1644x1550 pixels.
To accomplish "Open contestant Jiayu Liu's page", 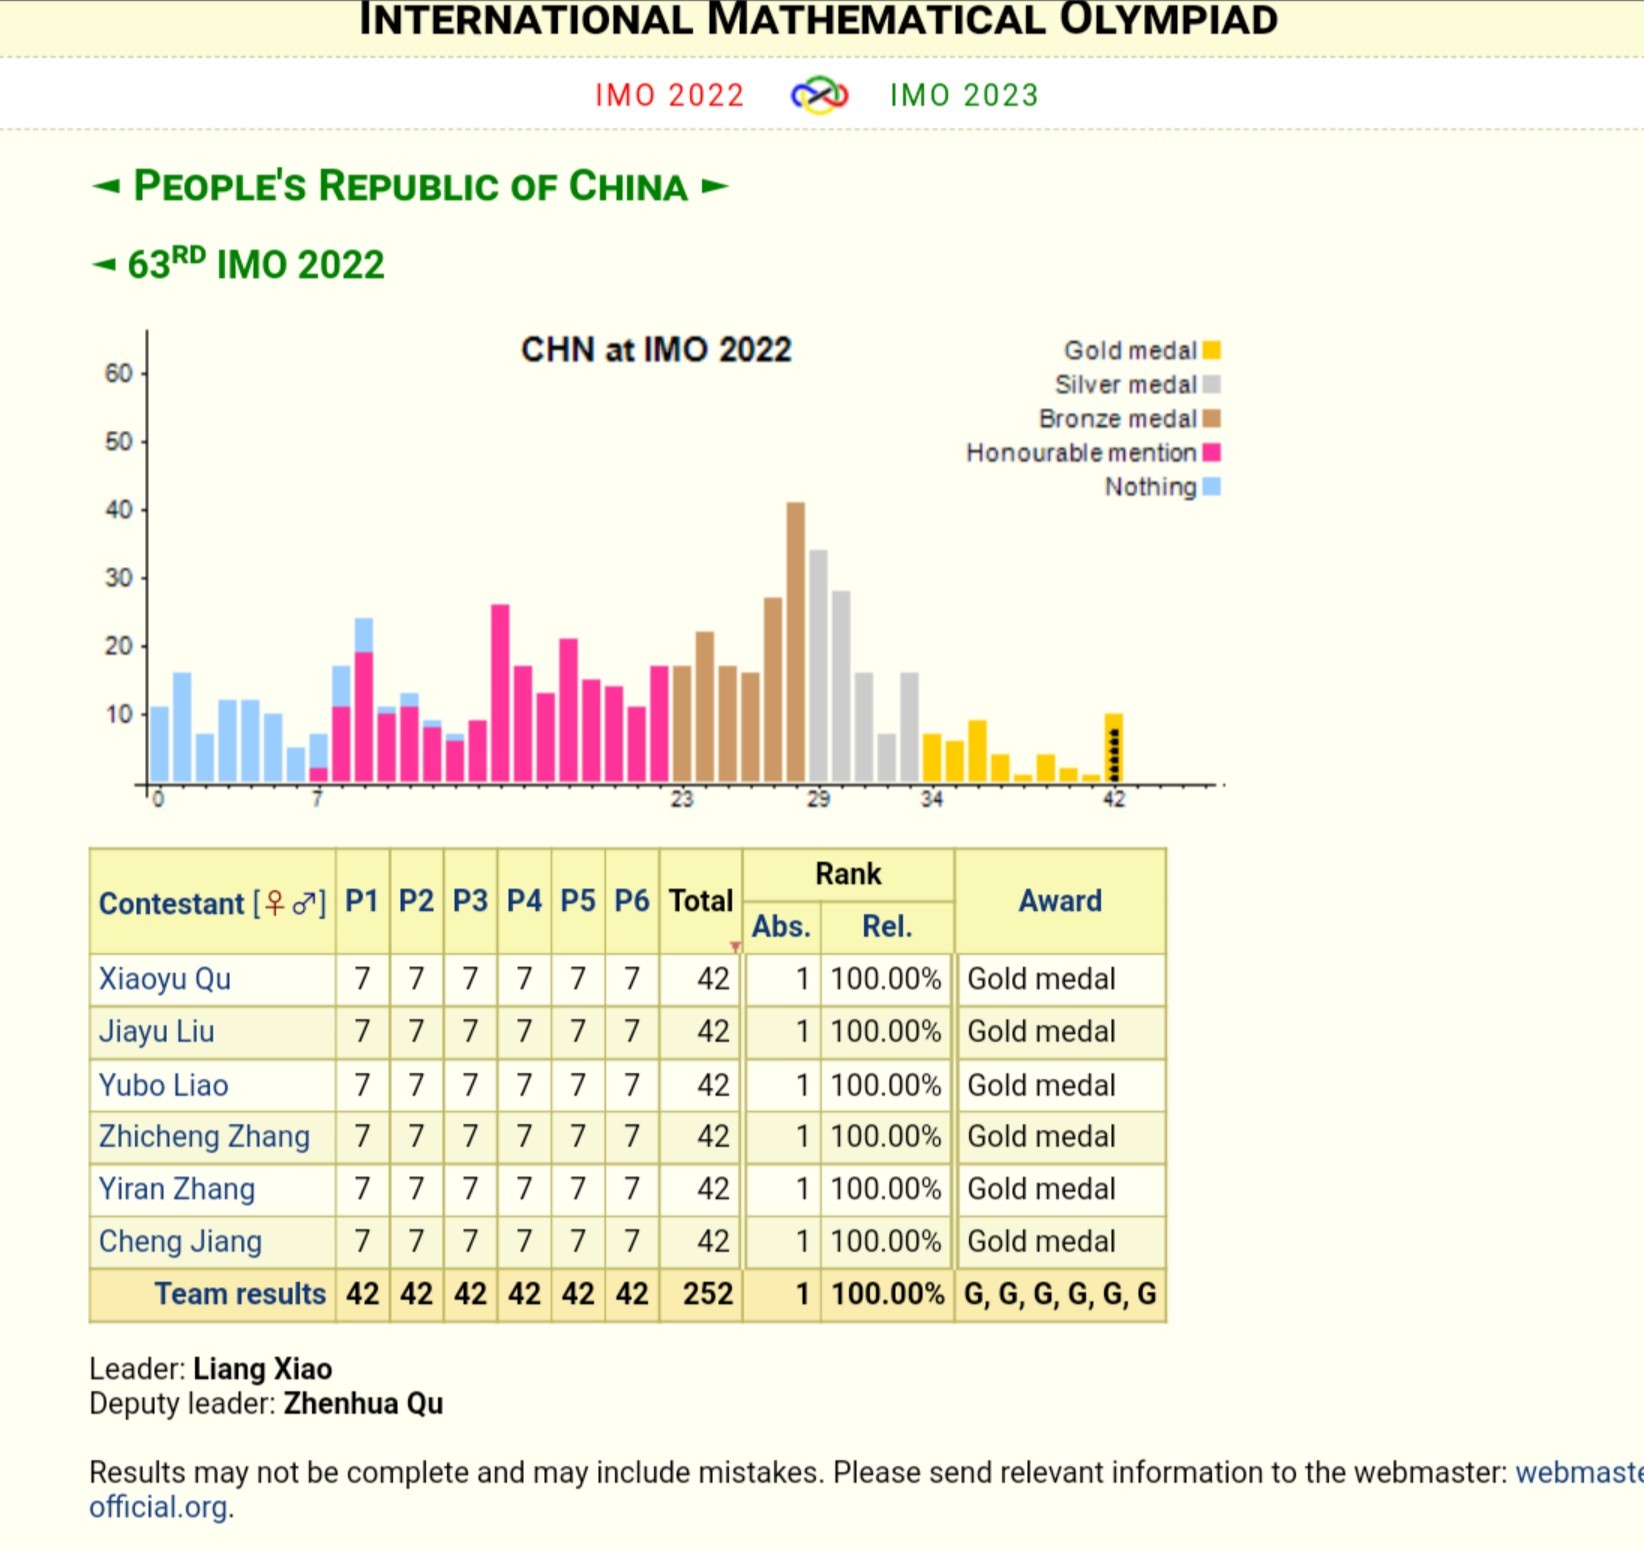I will pos(156,1031).
